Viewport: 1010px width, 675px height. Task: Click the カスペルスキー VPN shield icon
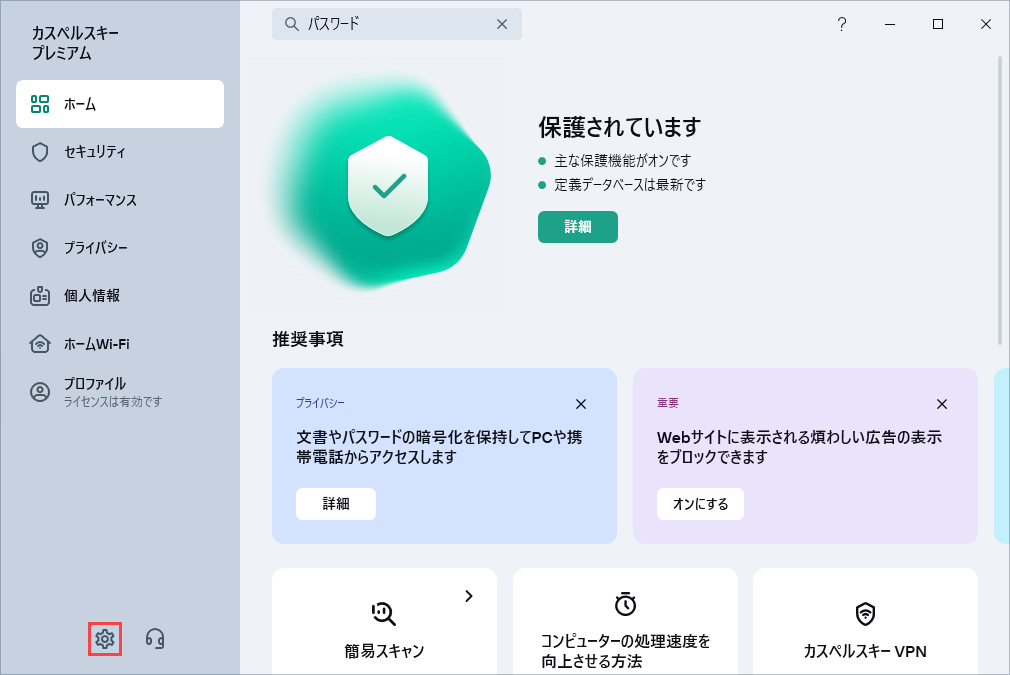(x=865, y=613)
